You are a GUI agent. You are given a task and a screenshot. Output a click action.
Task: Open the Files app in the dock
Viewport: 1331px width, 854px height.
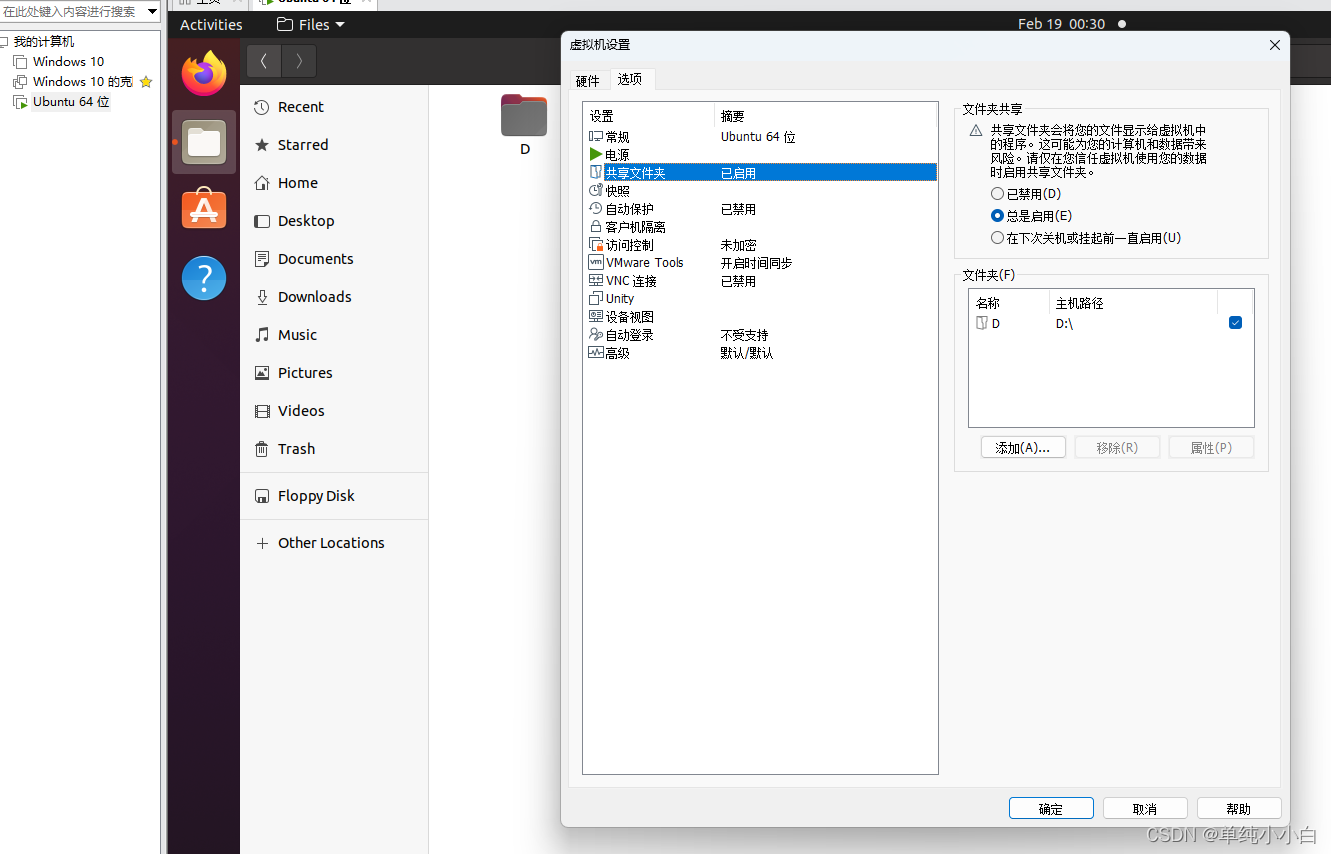(204, 142)
